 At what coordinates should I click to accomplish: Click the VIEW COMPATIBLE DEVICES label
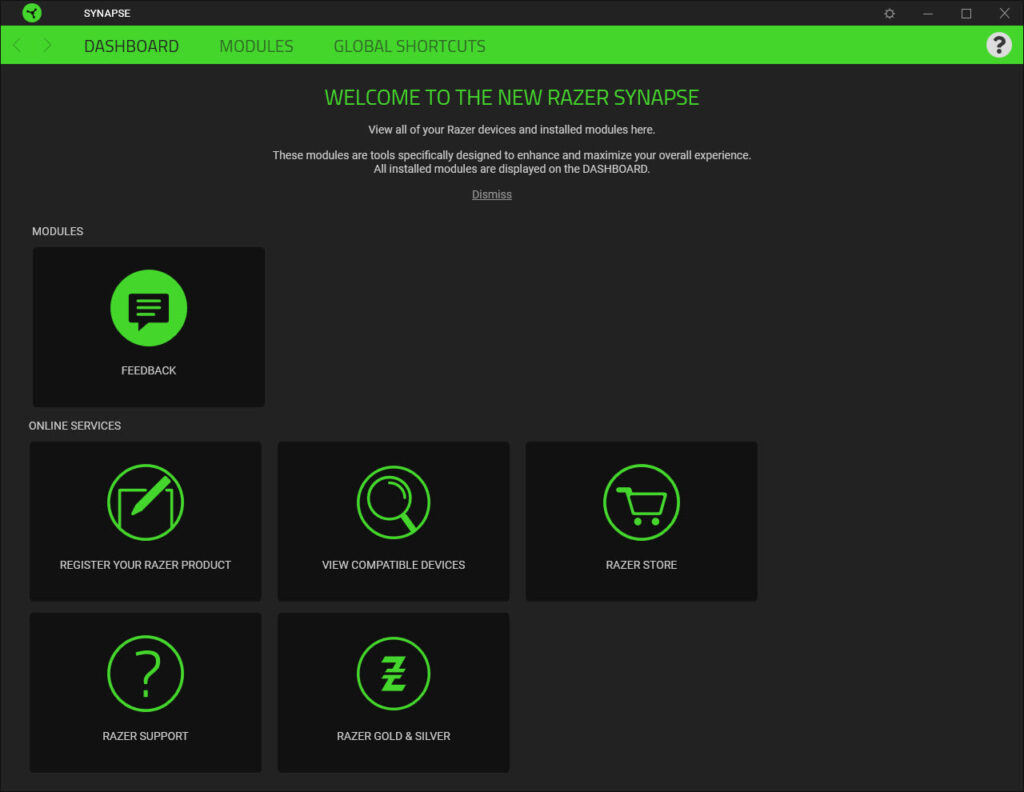(393, 565)
